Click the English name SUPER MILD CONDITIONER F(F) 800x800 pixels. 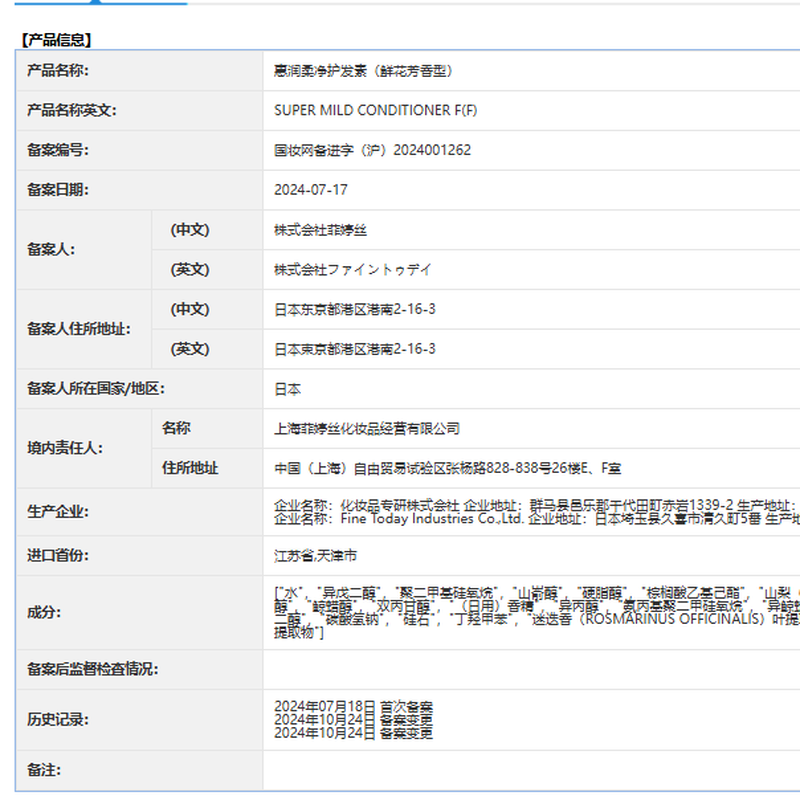click(375, 111)
